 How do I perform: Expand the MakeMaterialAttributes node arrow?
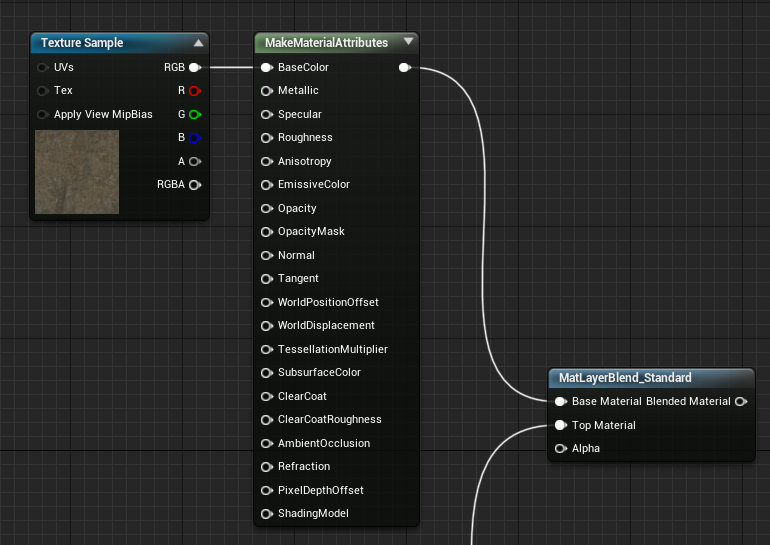coord(408,42)
